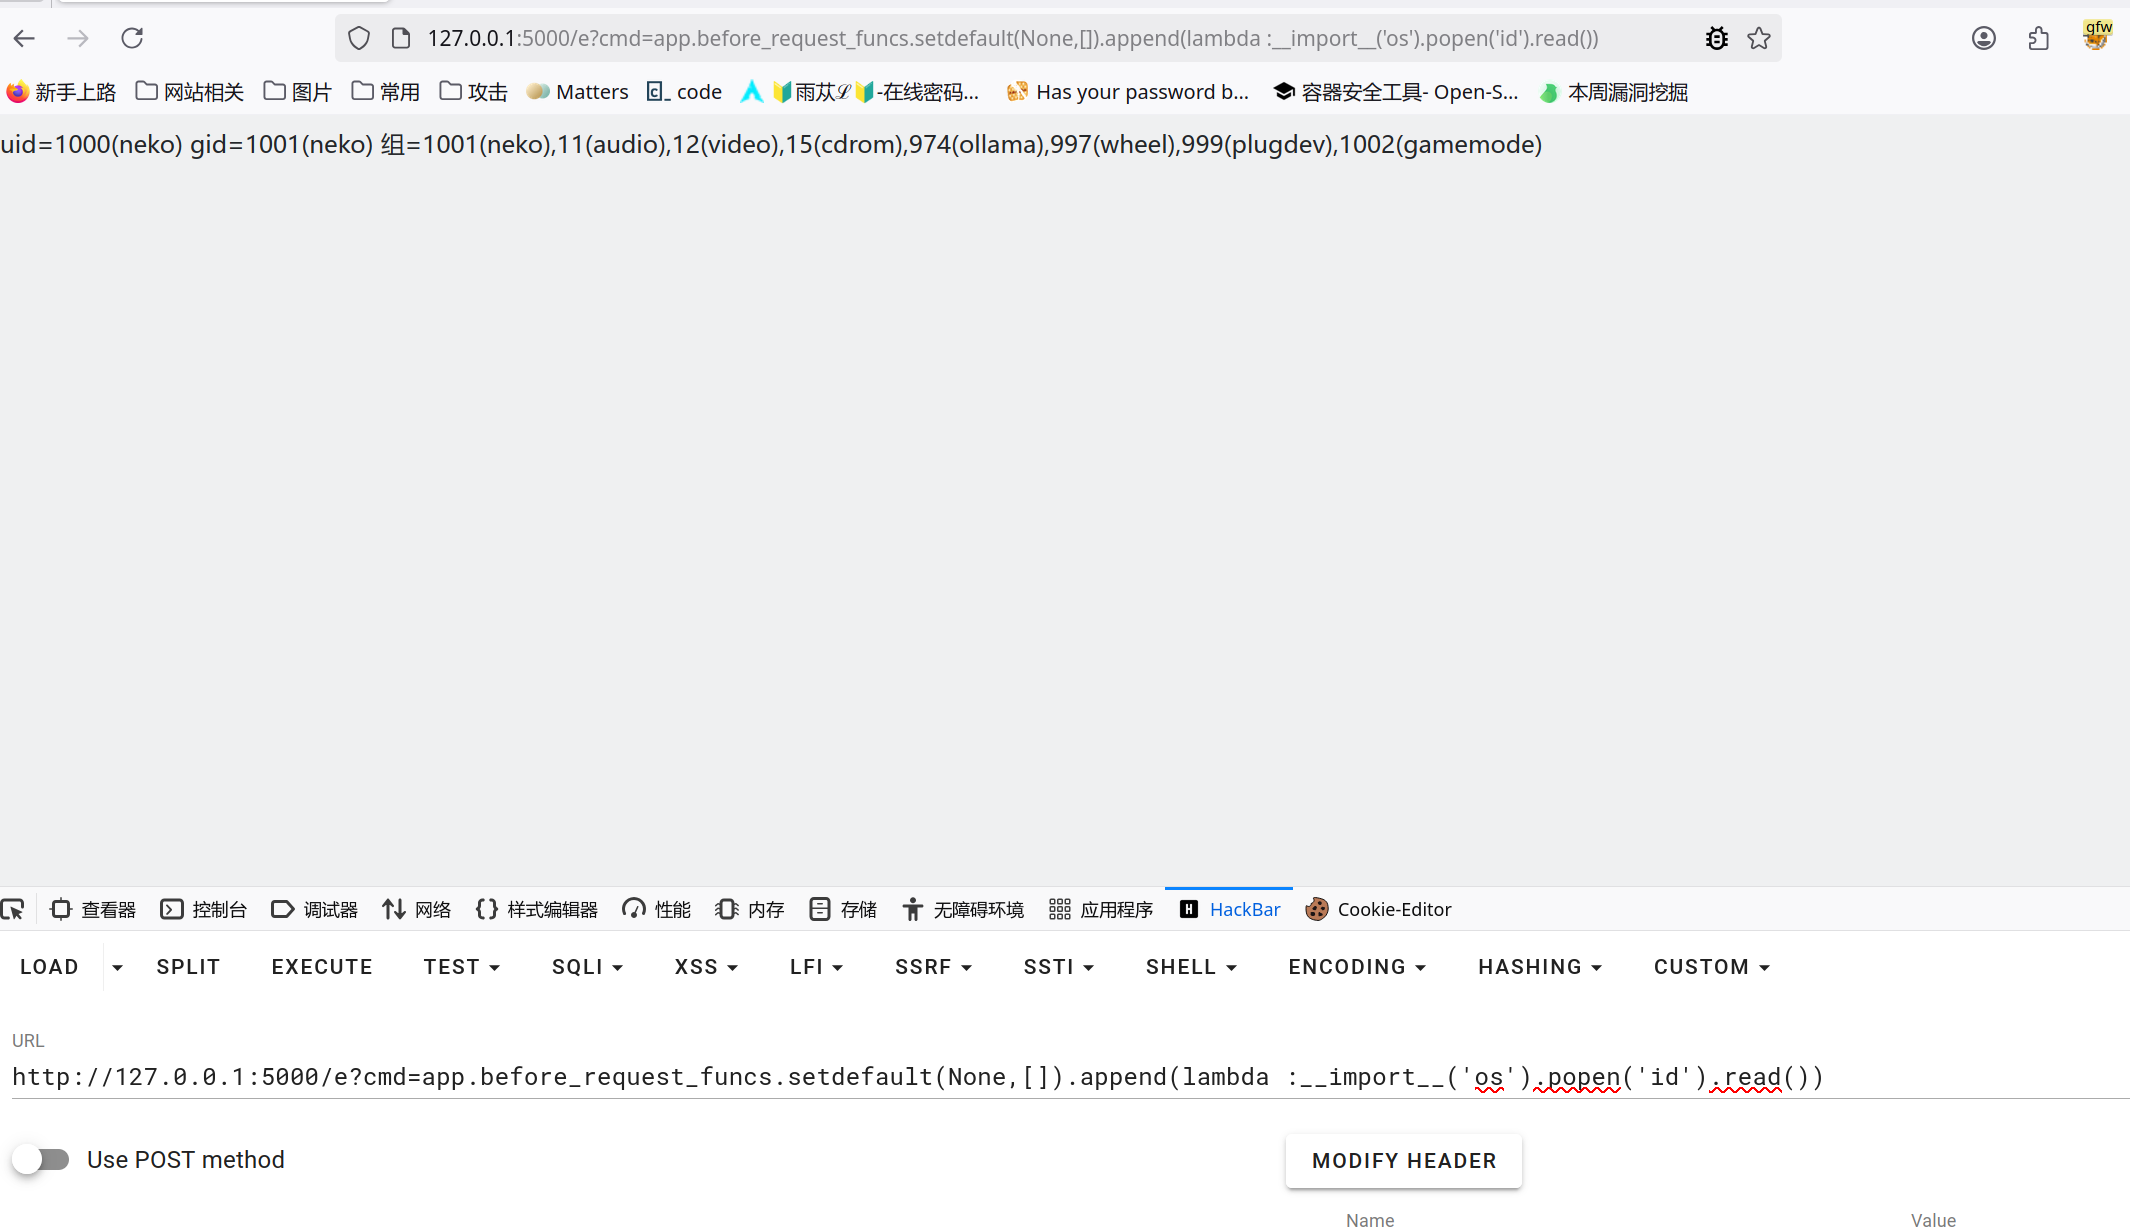
Task: Open the ENCODING dropdown
Action: (x=1356, y=967)
